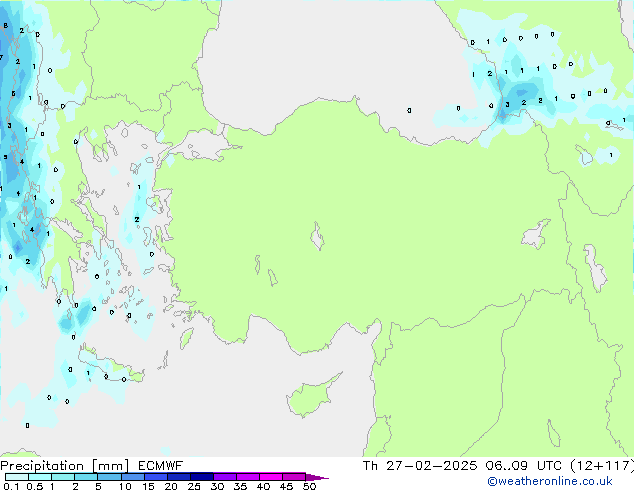Click the 40–45 mm magenta swatch
This screenshot has height=490, width=634.
tap(271, 477)
